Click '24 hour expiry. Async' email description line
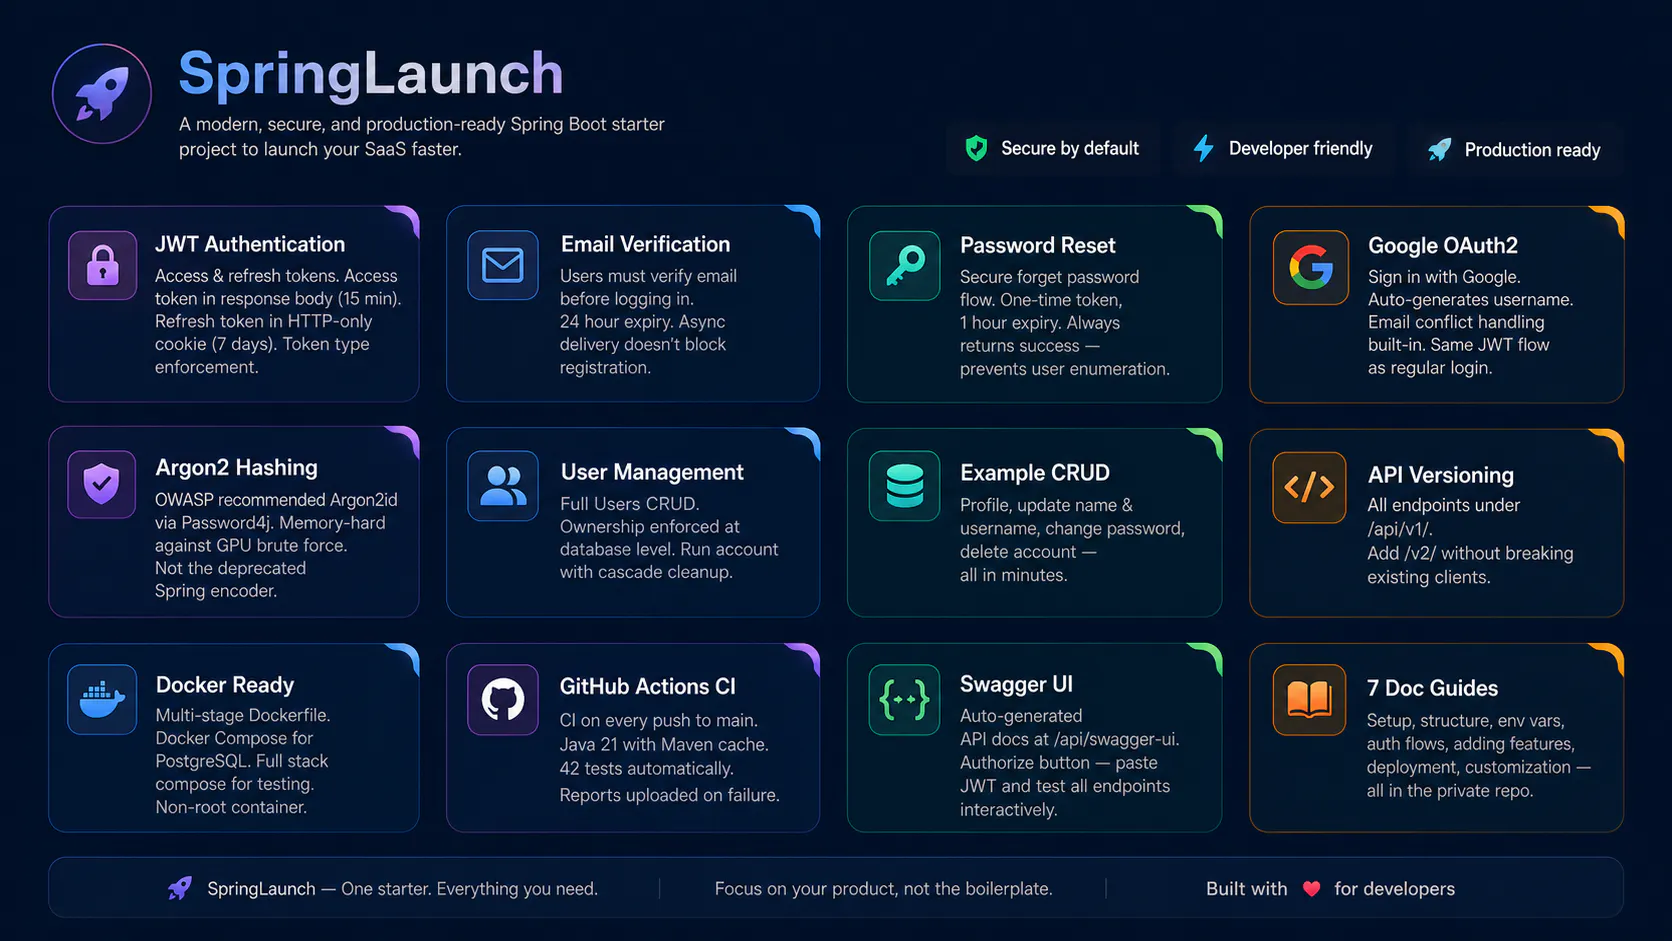 pyautogui.click(x=642, y=322)
